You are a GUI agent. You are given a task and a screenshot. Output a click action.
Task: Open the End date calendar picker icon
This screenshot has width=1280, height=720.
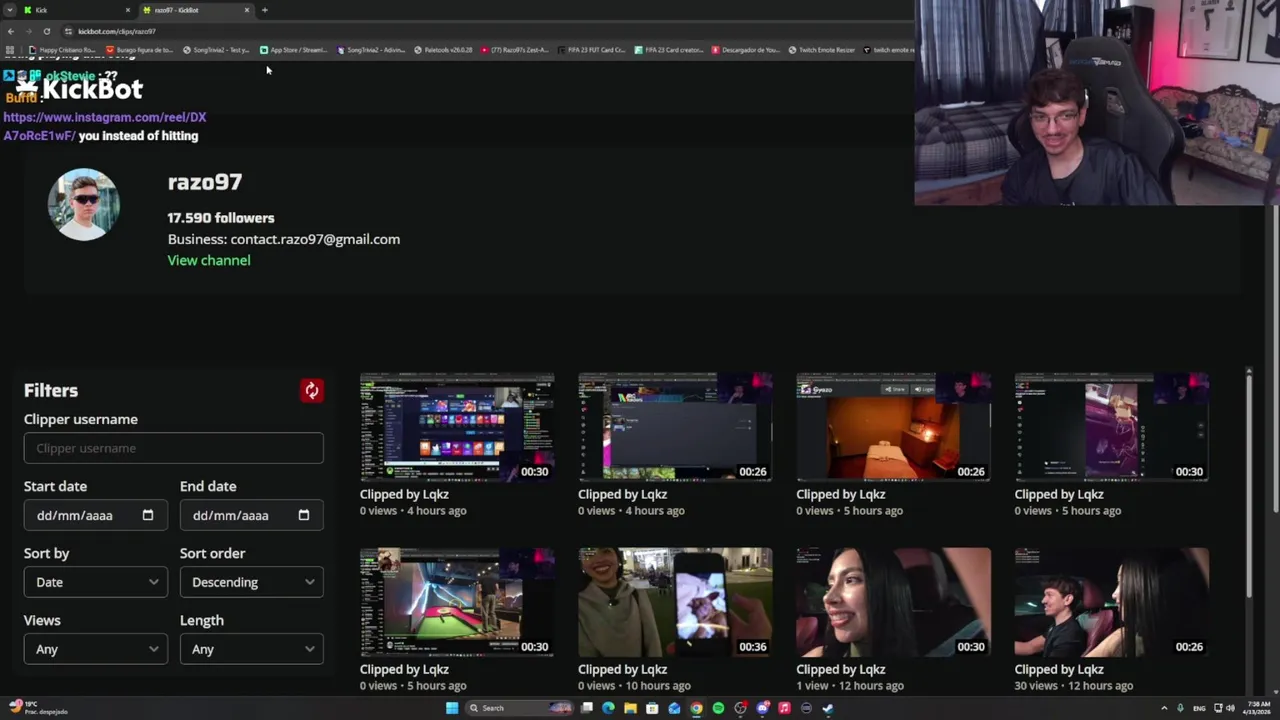[304, 515]
